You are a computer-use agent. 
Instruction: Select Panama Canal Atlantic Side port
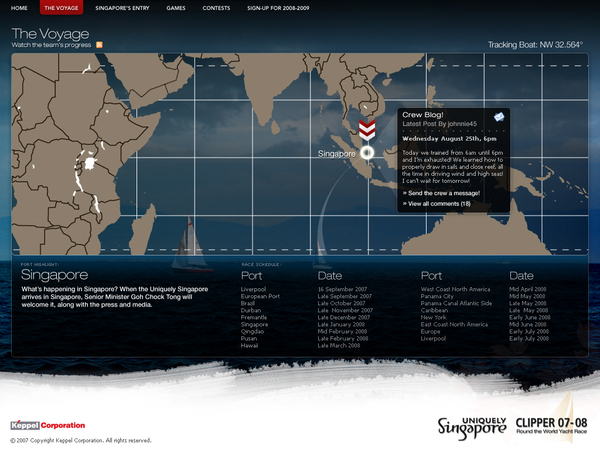point(457,303)
